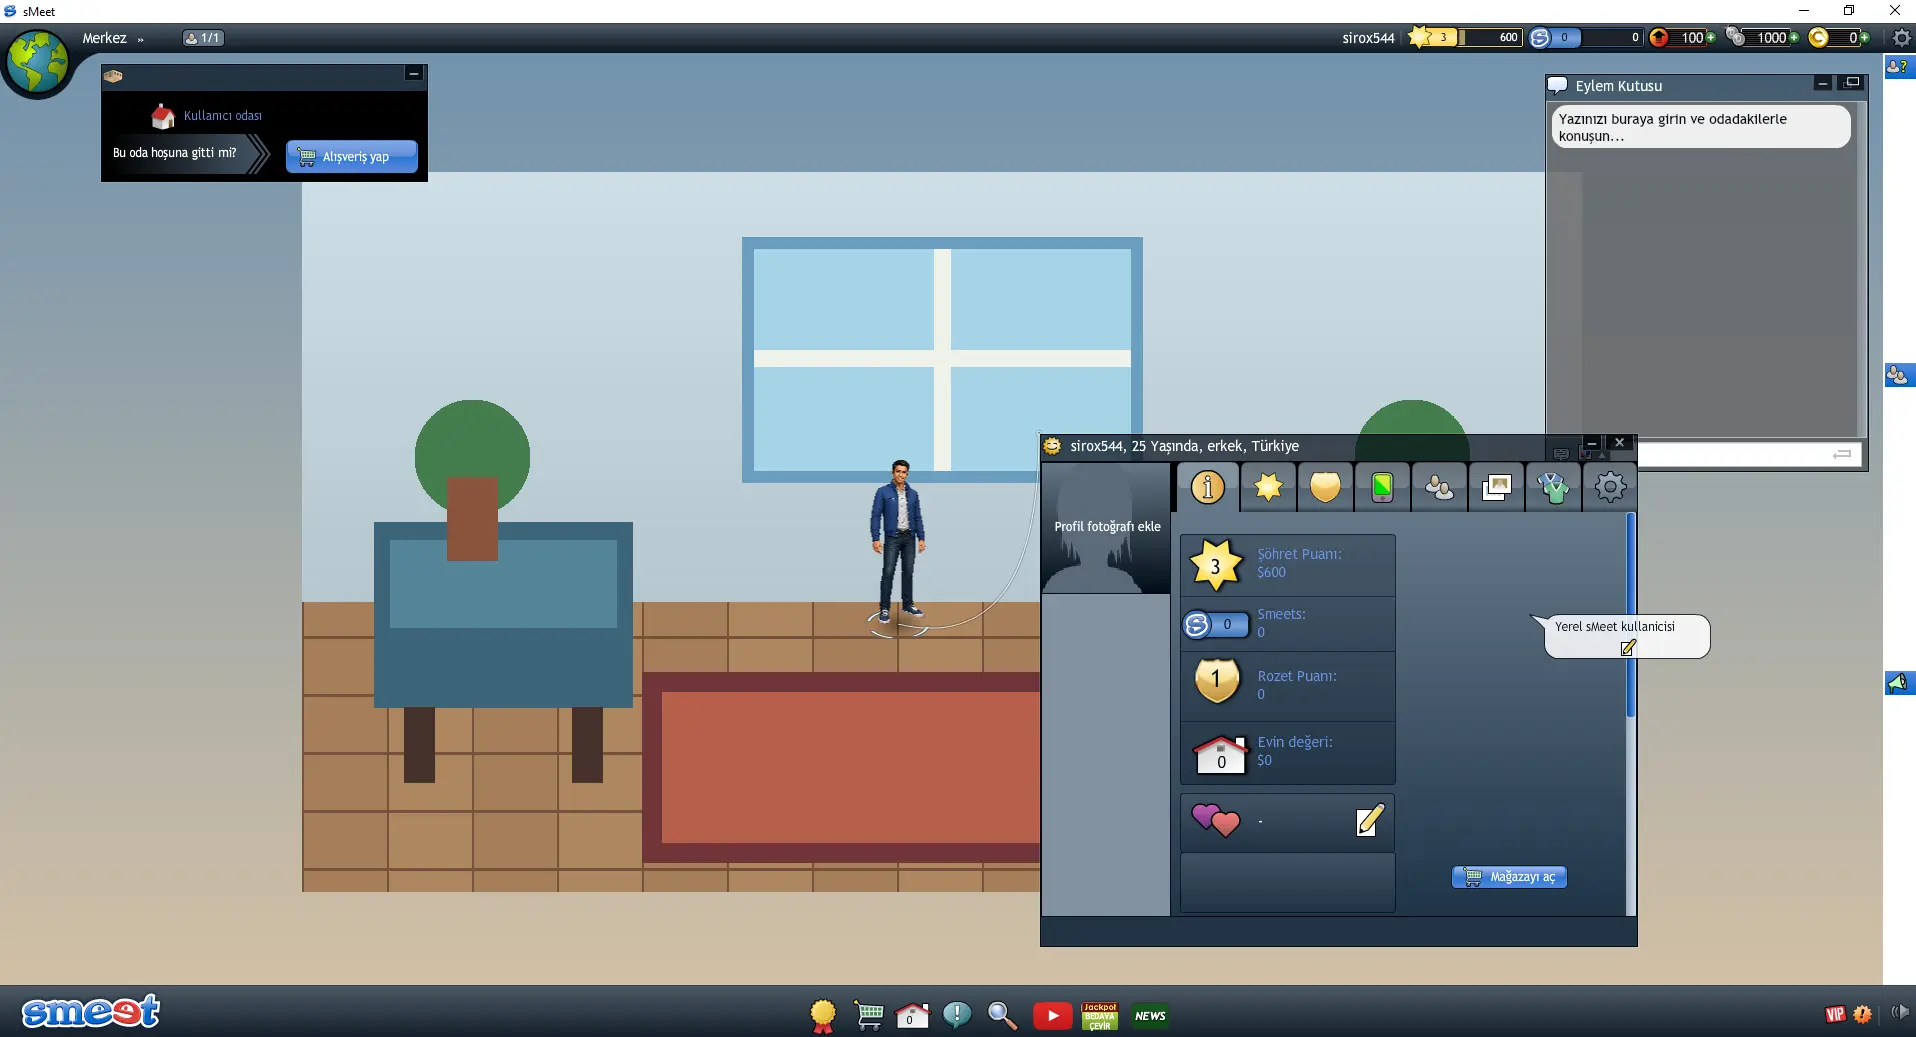Viewport: 1916px width, 1037px height.
Task: Click the Smeets points bar in top bar
Action: pos(1585,37)
